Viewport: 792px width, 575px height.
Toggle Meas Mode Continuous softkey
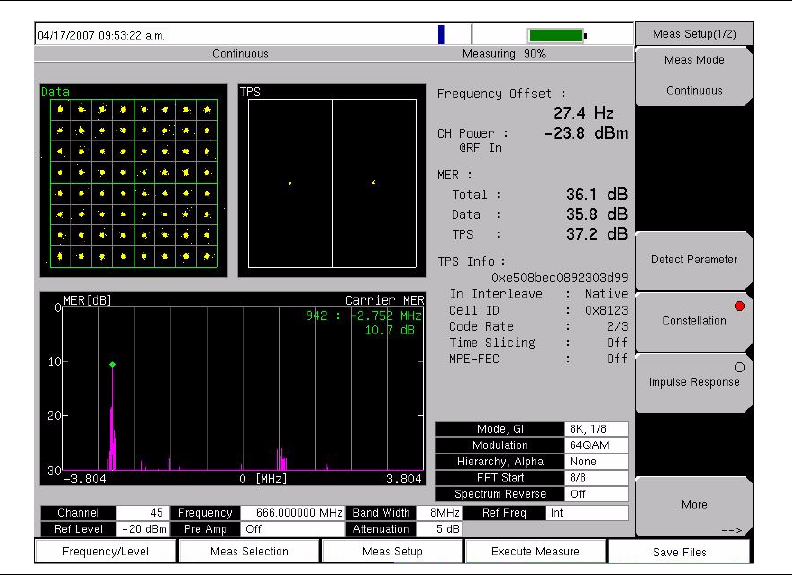(x=694, y=75)
